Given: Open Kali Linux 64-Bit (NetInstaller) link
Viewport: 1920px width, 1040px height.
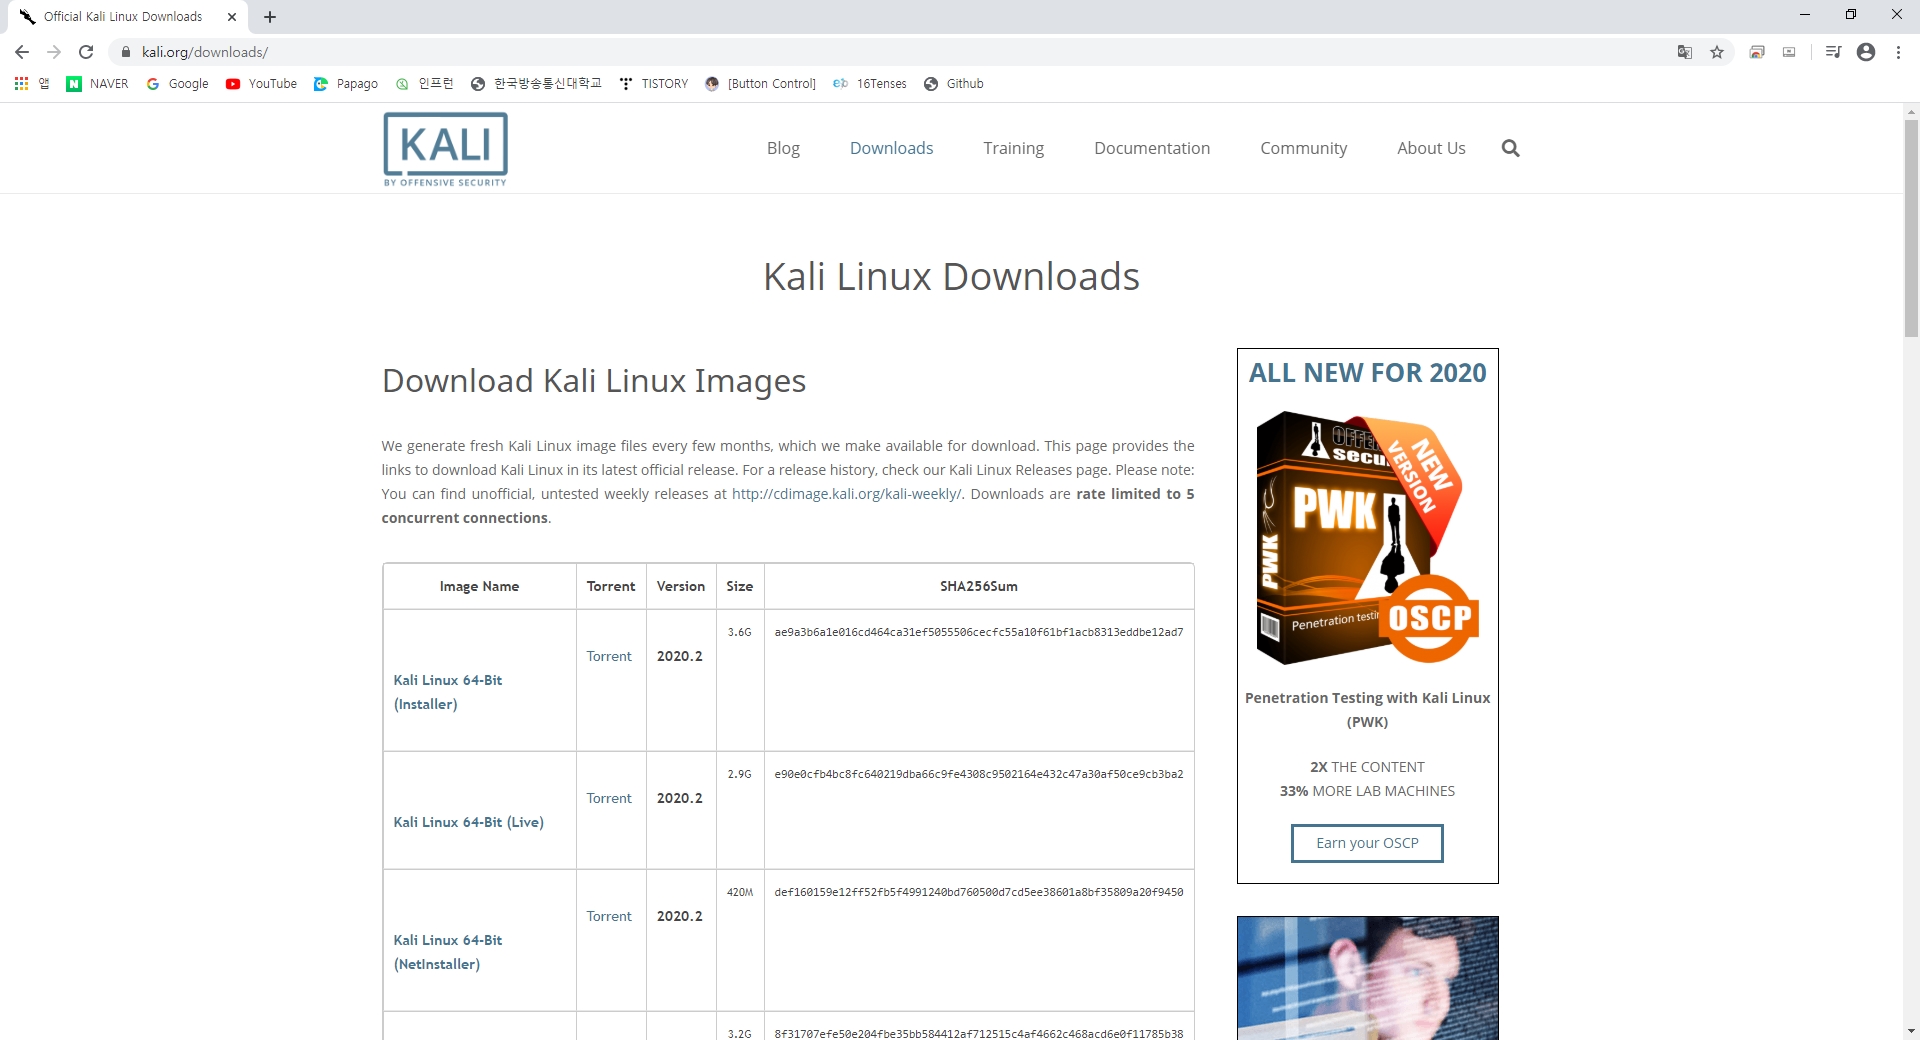Looking at the screenshot, I should pos(448,952).
